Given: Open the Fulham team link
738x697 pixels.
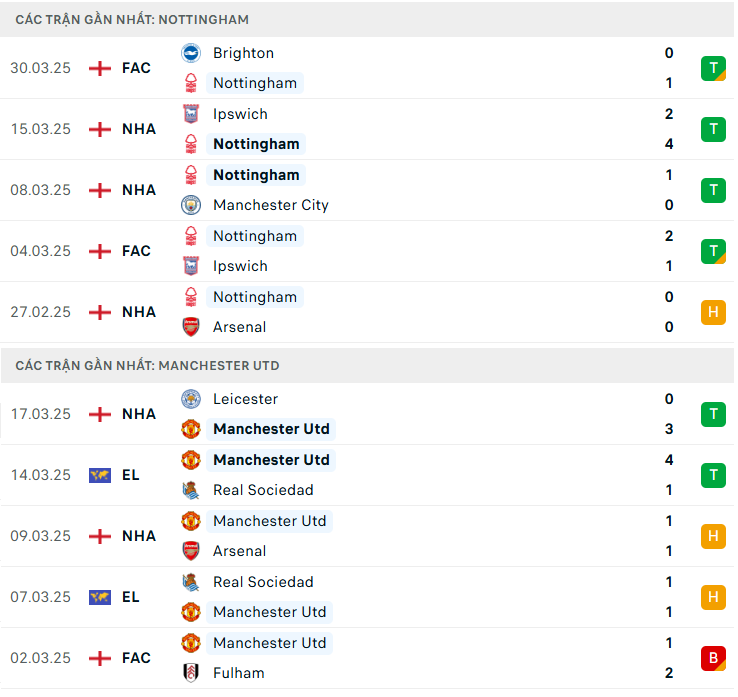Looking at the screenshot, I should [x=238, y=673].
